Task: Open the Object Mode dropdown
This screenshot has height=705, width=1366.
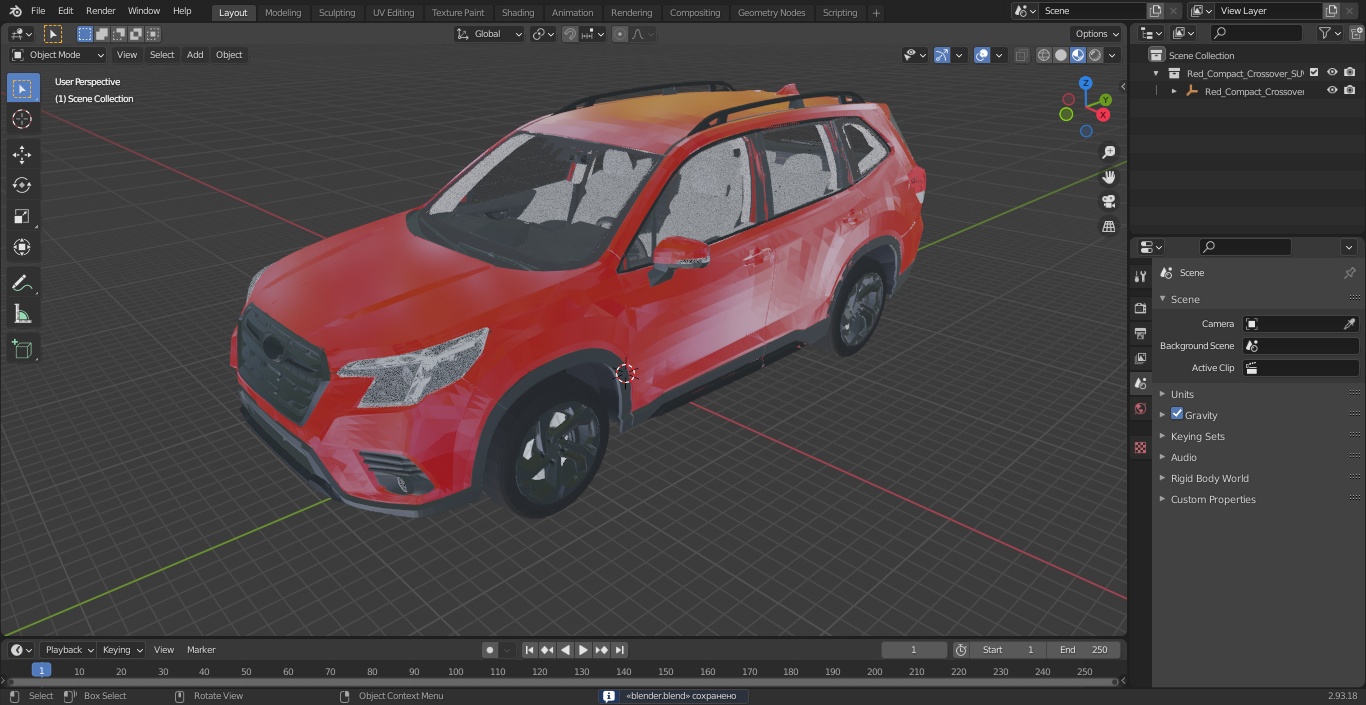Action: 58,55
